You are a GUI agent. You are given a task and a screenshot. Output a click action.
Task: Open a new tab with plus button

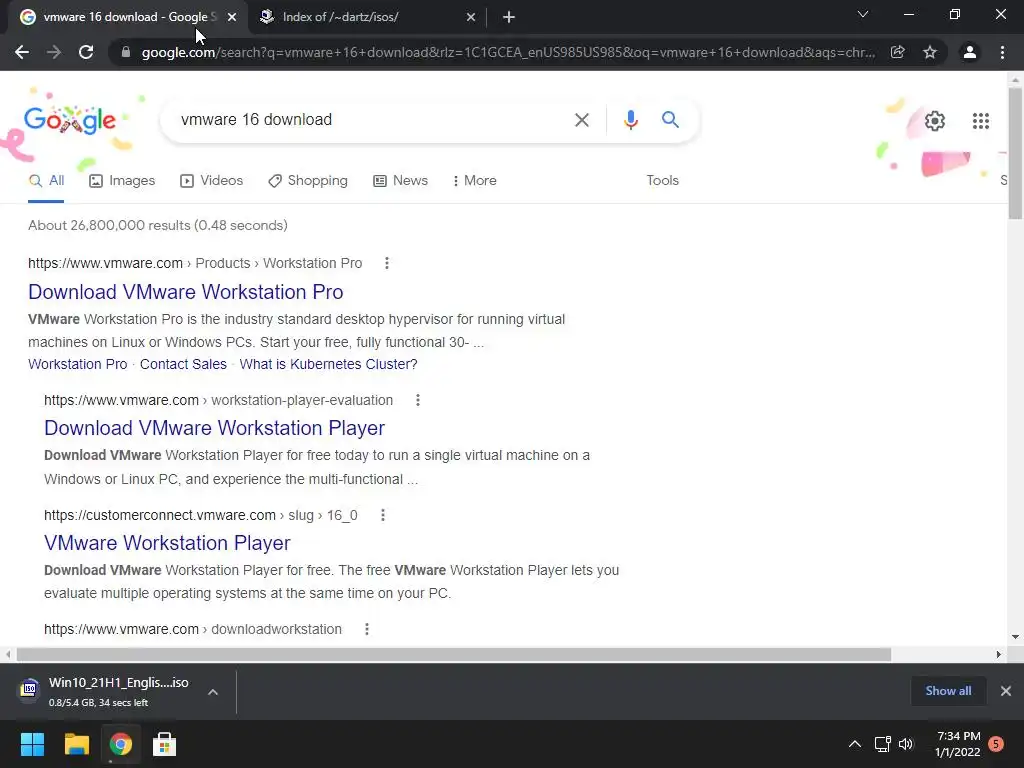(x=509, y=17)
